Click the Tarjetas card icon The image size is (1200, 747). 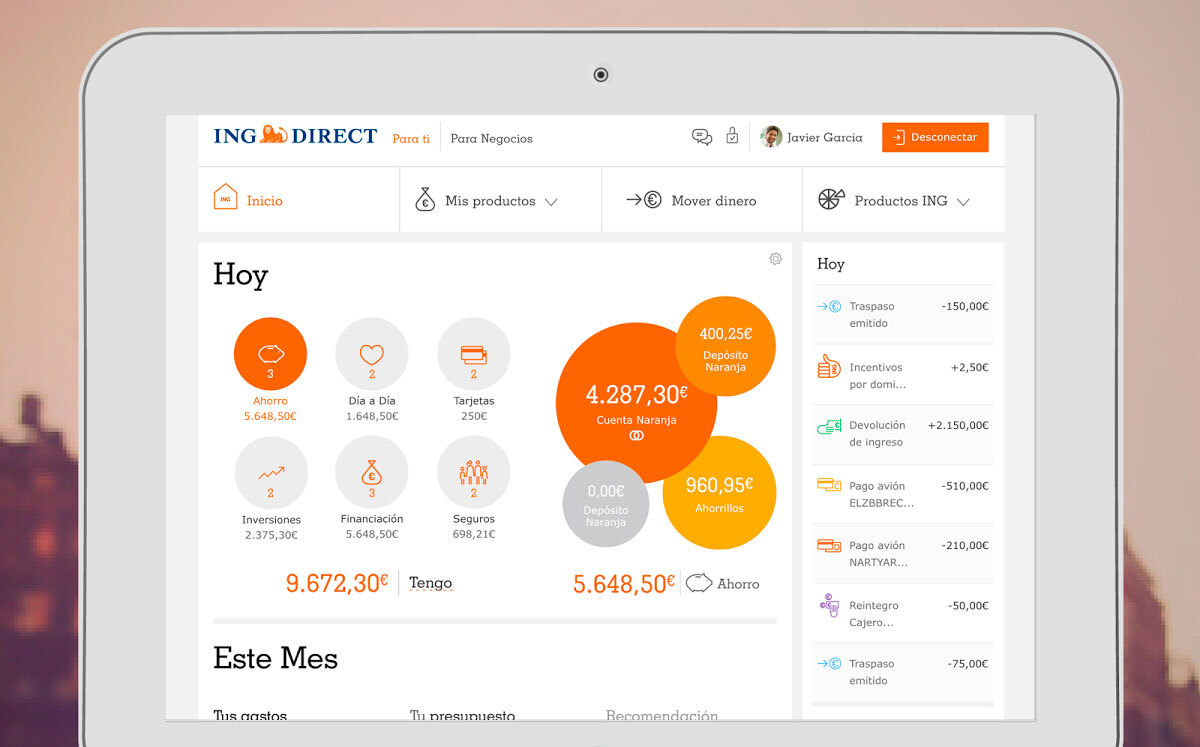(473, 353)
